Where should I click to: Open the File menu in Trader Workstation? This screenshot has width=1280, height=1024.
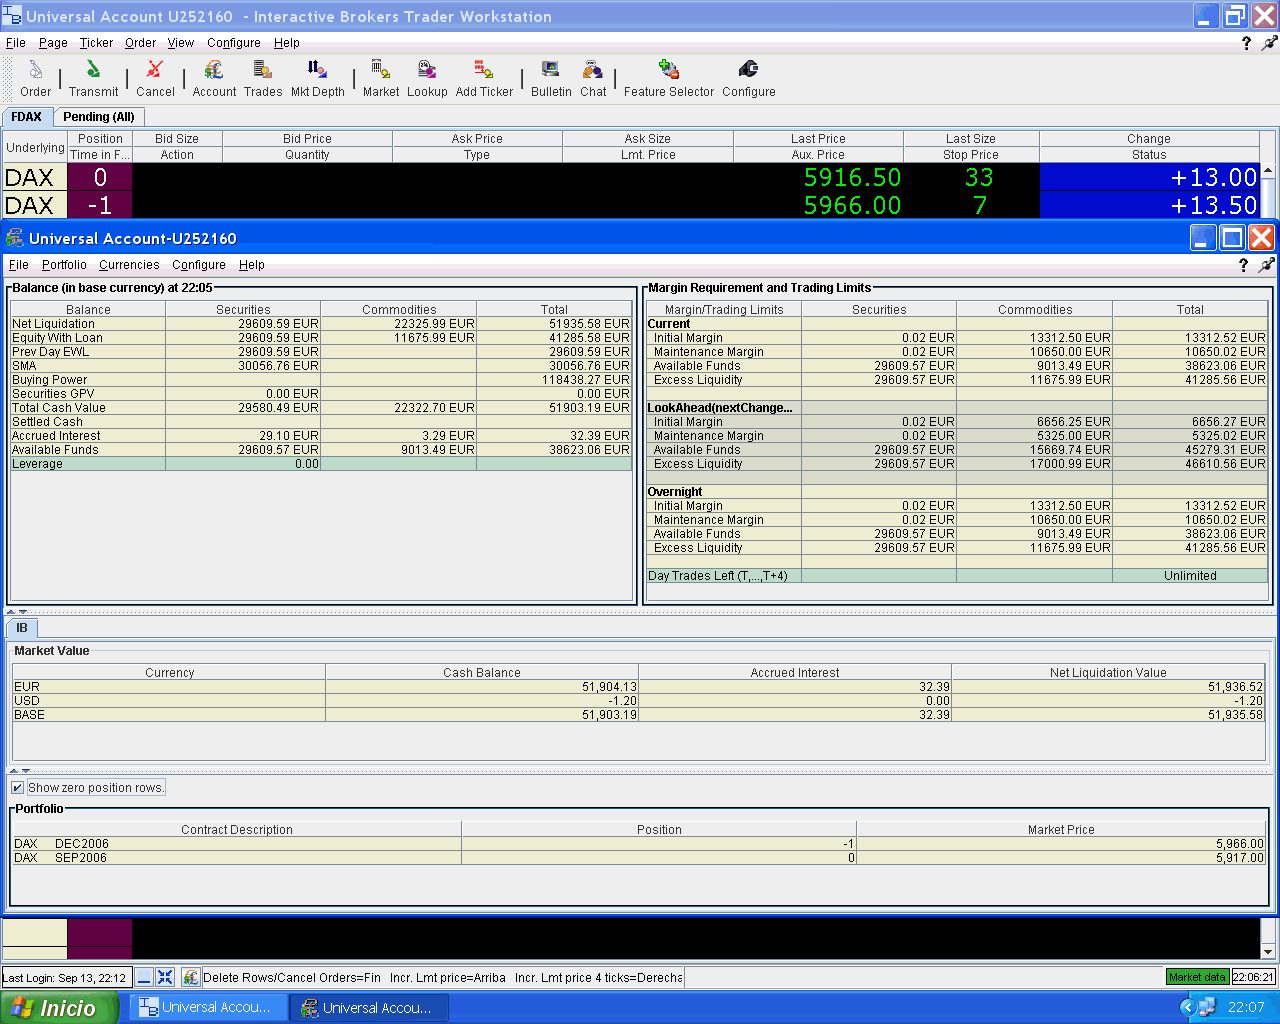[x=16, y=43]
